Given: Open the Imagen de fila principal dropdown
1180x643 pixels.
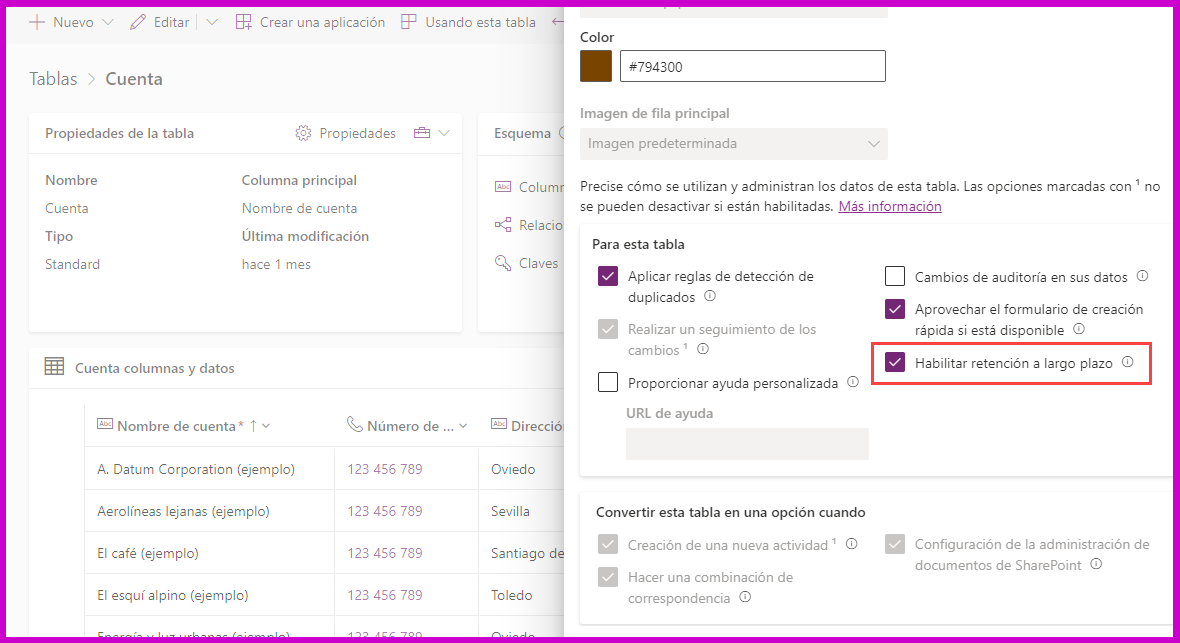Looking at the screenshot, I should click(x=734, y=144).
